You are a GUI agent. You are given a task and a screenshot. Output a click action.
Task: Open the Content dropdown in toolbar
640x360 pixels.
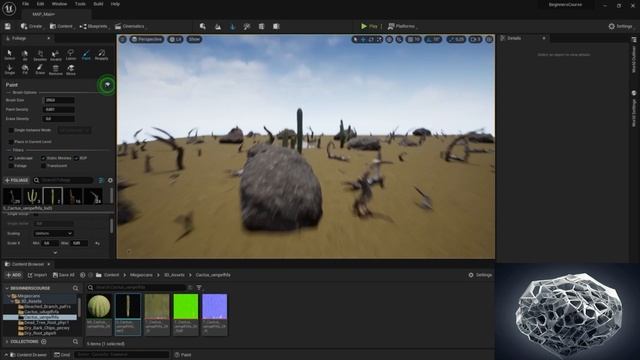(61, 26)
